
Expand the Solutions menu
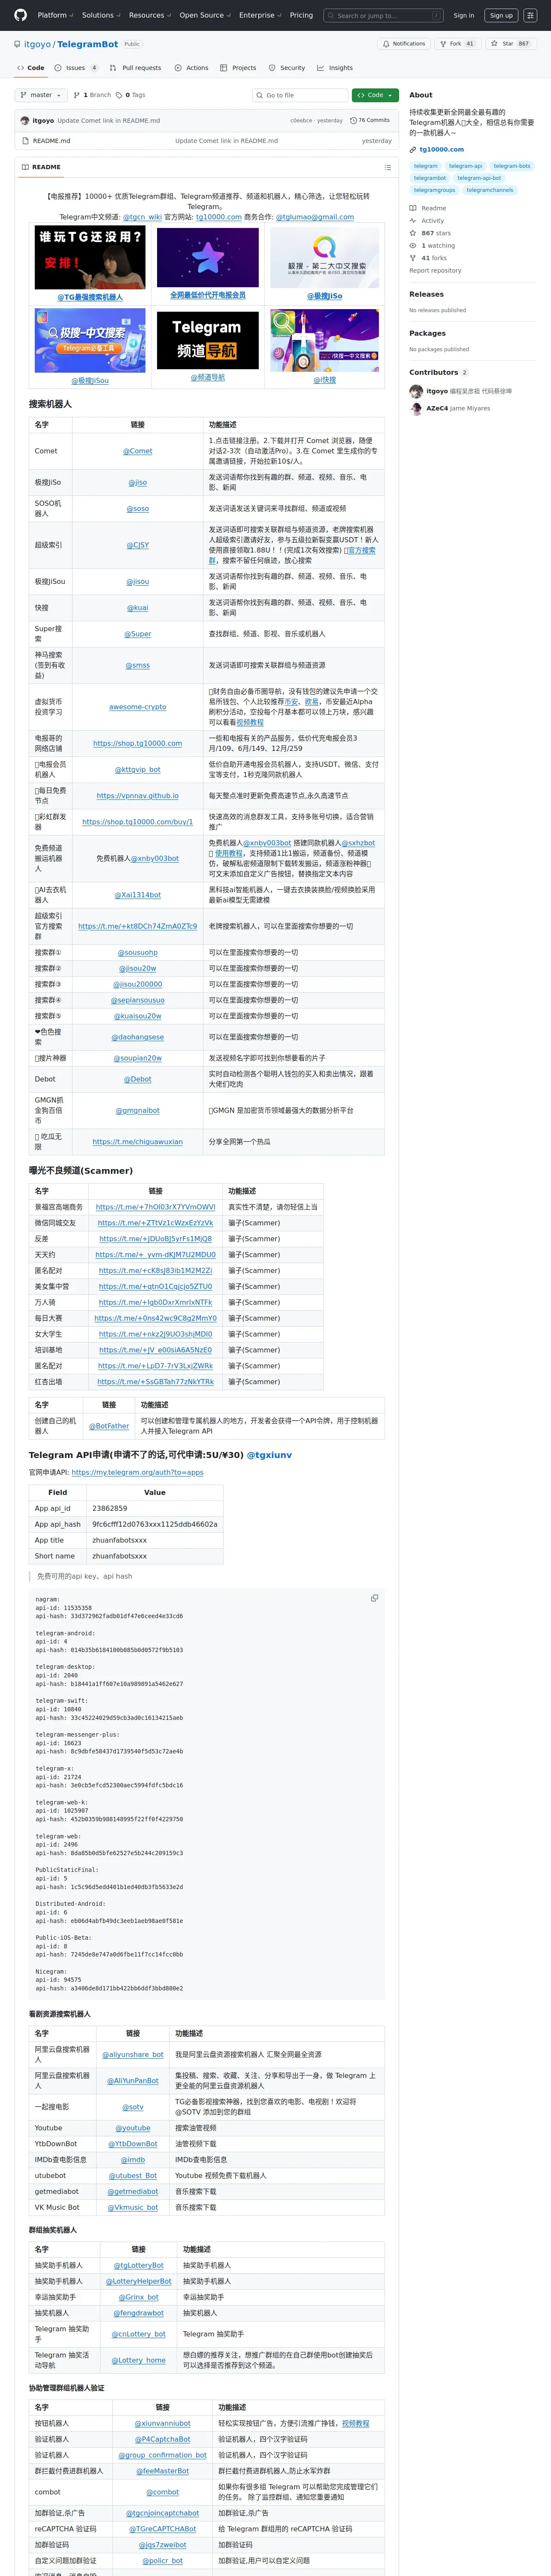(x=100, y=15)
